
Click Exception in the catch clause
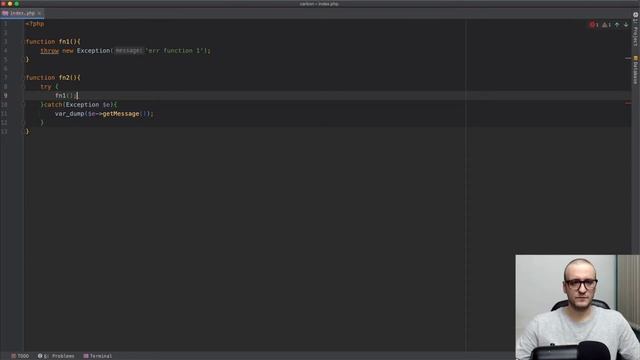[x=82, y=104]
